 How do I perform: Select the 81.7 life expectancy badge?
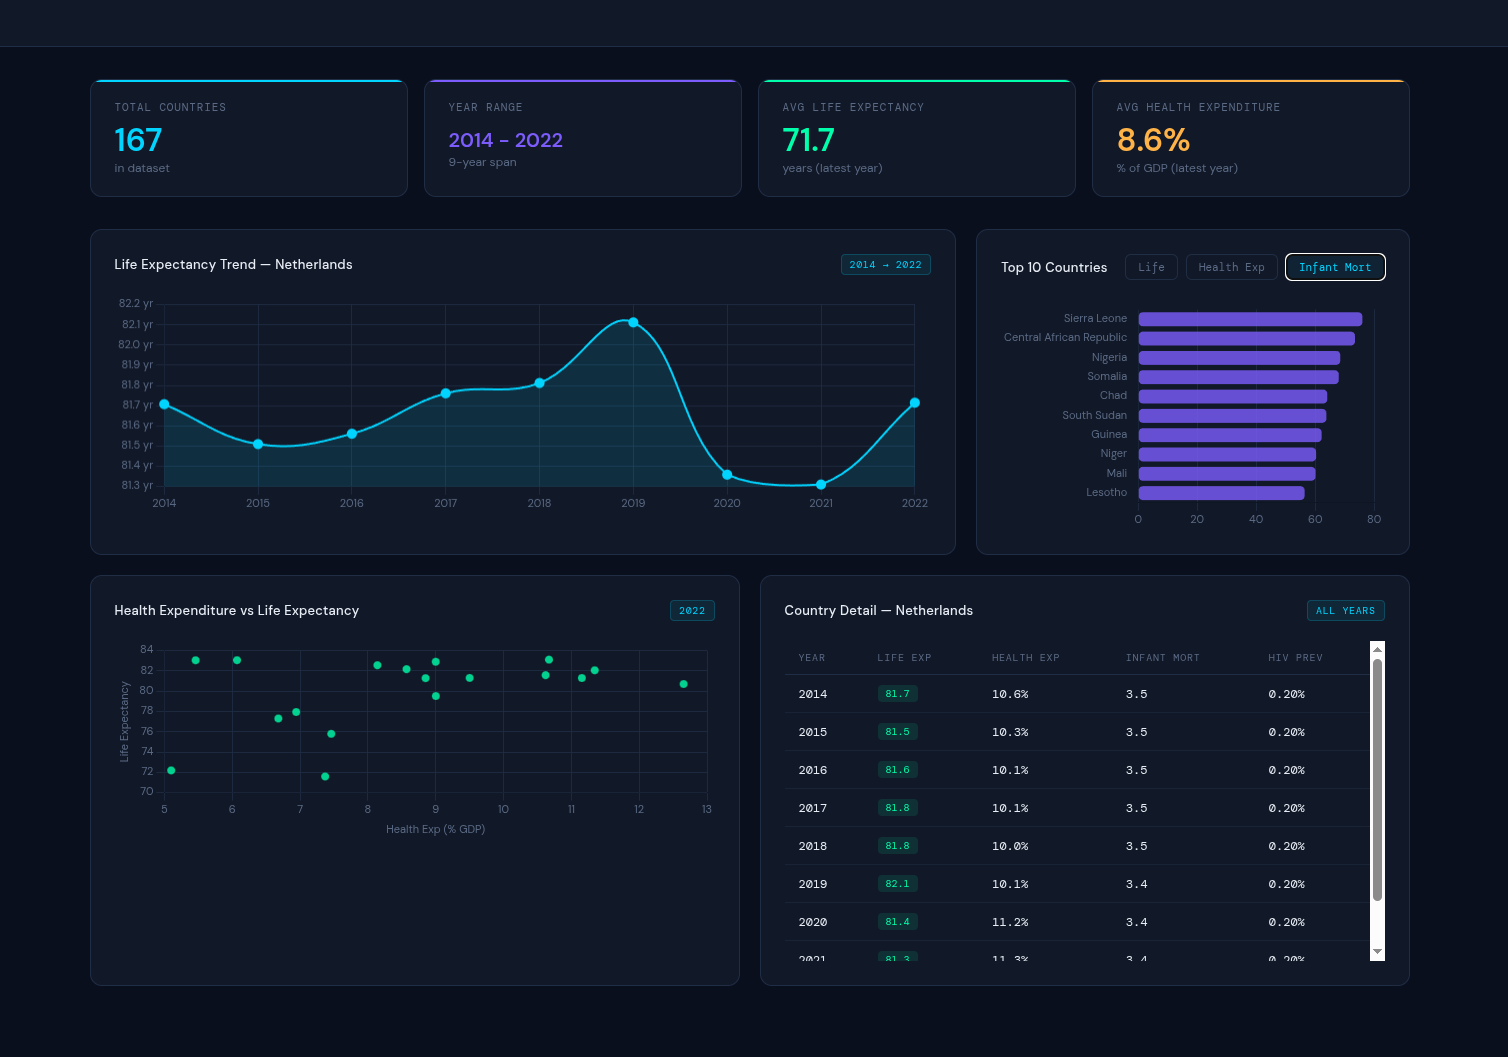(x=897, y=693)
